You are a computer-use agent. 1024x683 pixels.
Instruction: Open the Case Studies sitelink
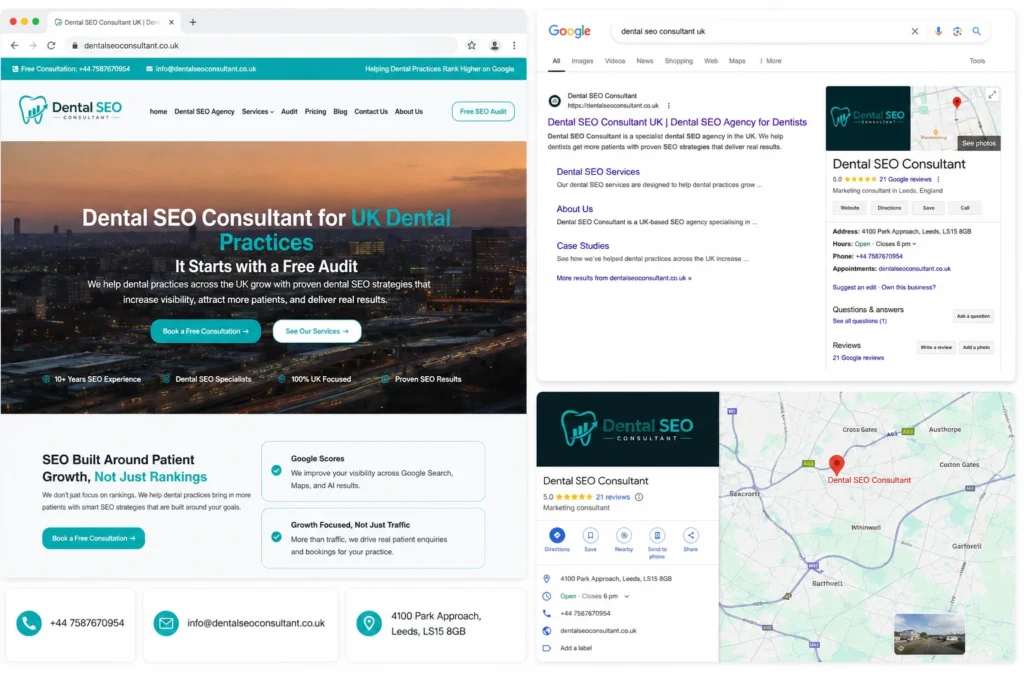point(583,246)
